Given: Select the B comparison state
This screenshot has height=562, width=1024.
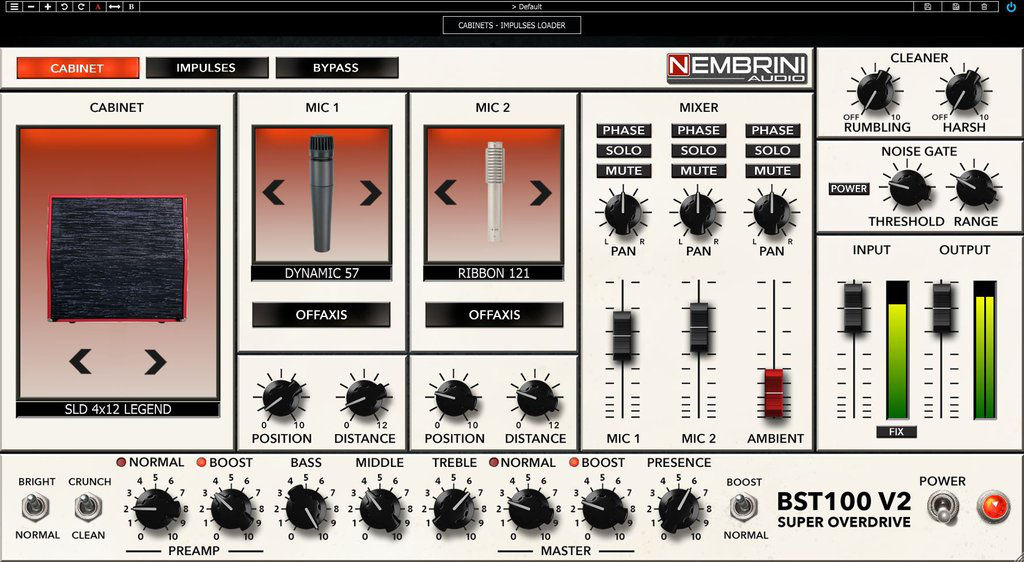Looking at the screenshot, I should click(131, 7).
